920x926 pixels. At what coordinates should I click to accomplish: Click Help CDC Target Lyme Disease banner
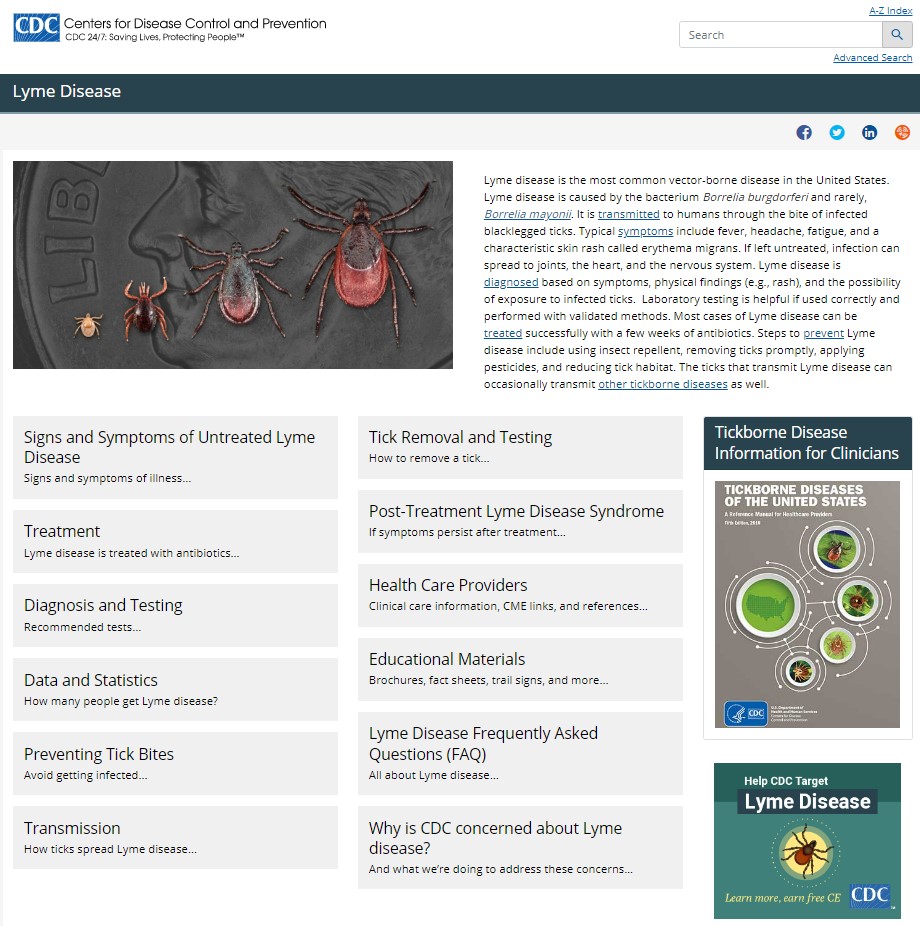[807, 840]
